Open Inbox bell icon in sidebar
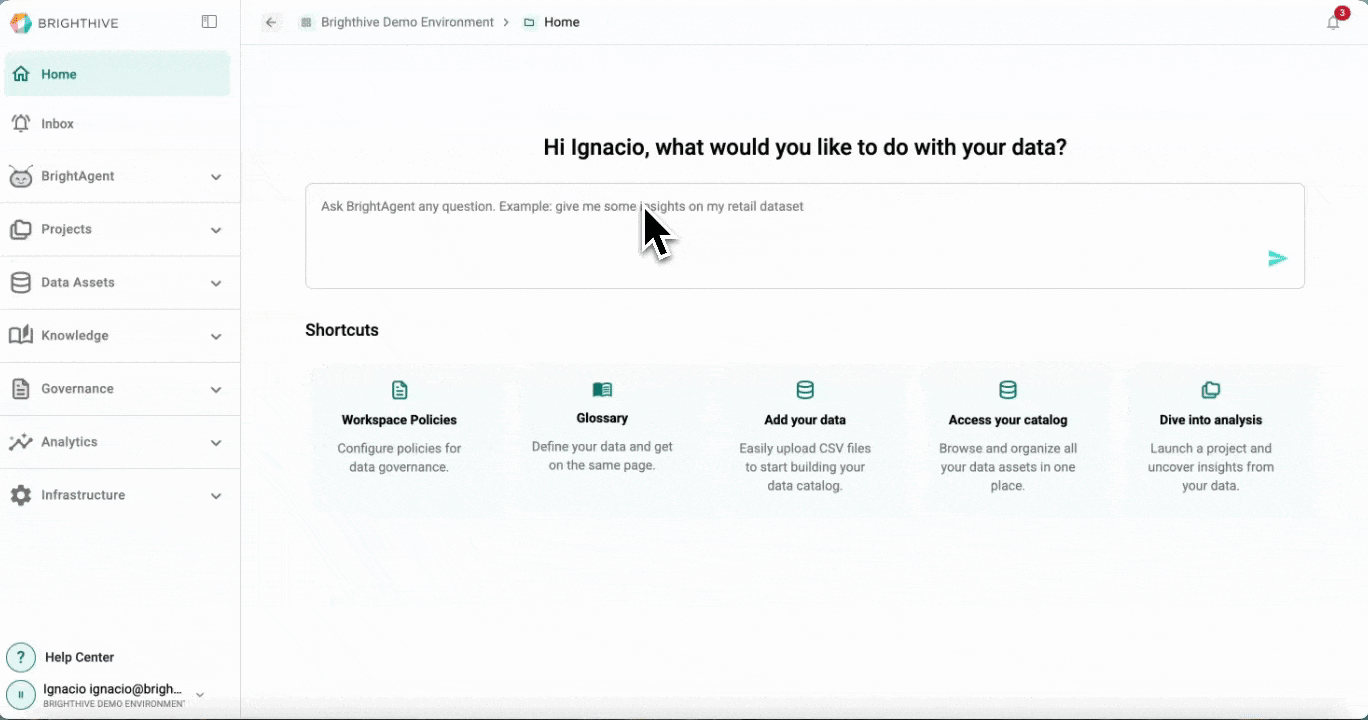 21,123
